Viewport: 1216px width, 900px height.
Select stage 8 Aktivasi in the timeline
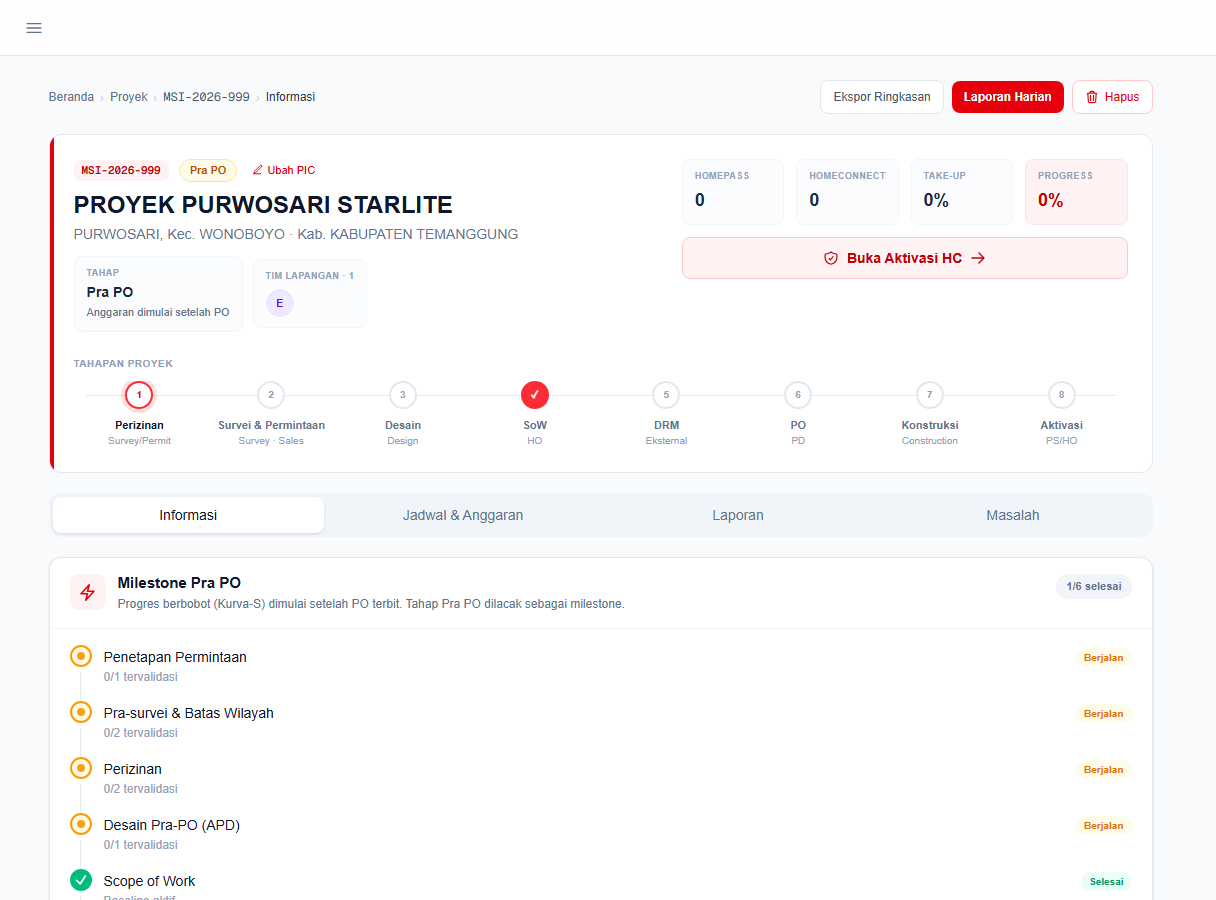[1061, 395]
